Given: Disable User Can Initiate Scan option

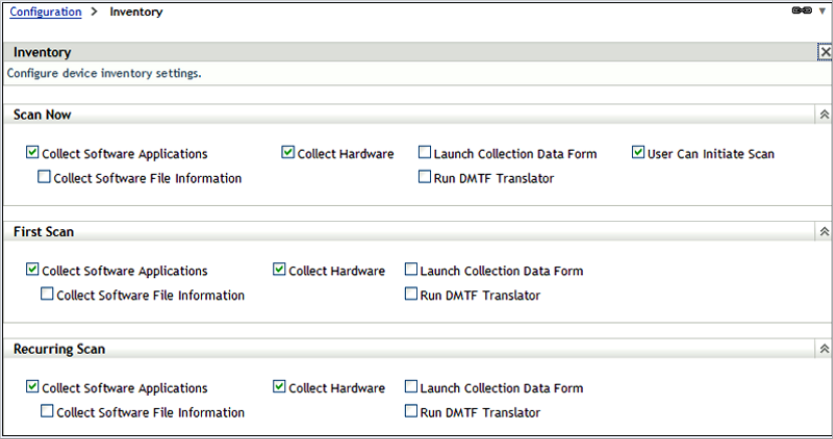Looking at the screenshot, I should pyautogui.click(x=638, y=153).
